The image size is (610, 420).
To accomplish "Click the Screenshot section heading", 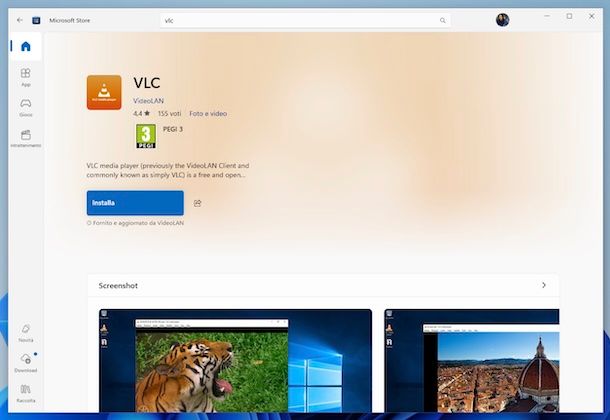I will point(118,285).
